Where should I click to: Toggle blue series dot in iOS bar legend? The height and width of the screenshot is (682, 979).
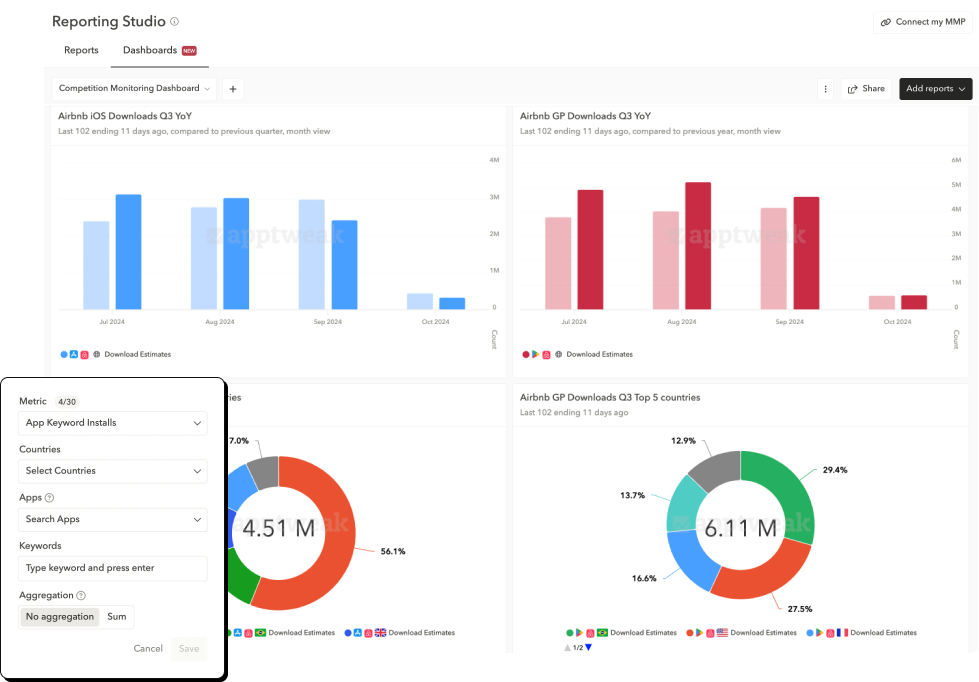click(x=64, y=354)
